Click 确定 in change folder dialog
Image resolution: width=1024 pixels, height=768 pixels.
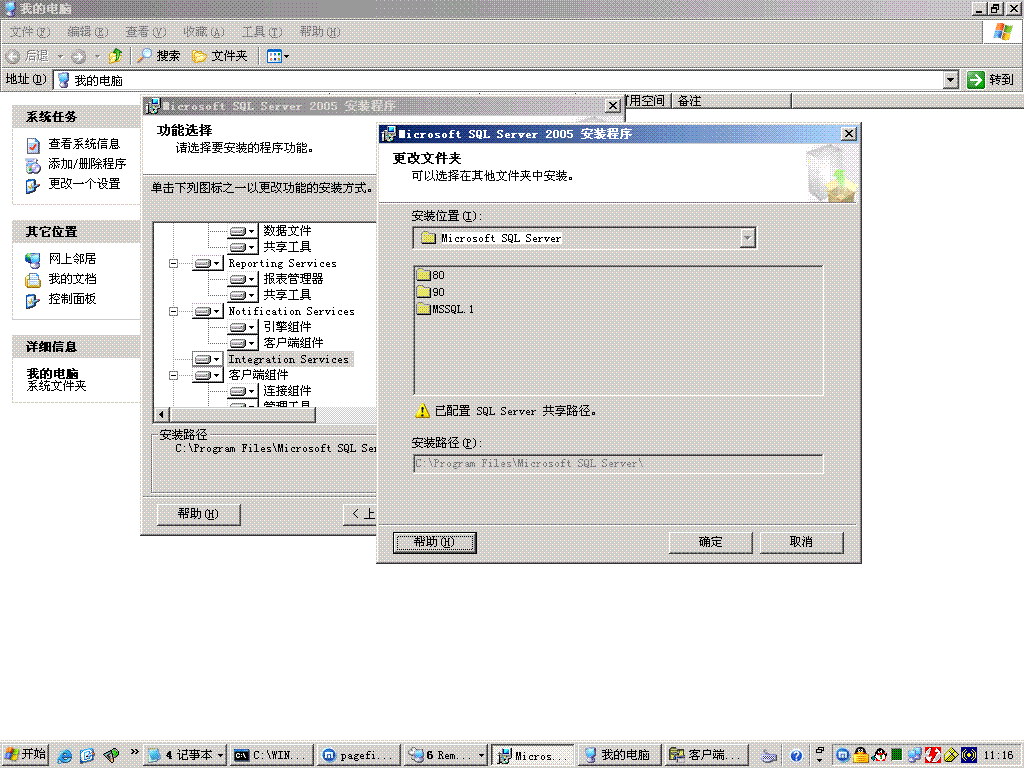(x=711, y=542)
